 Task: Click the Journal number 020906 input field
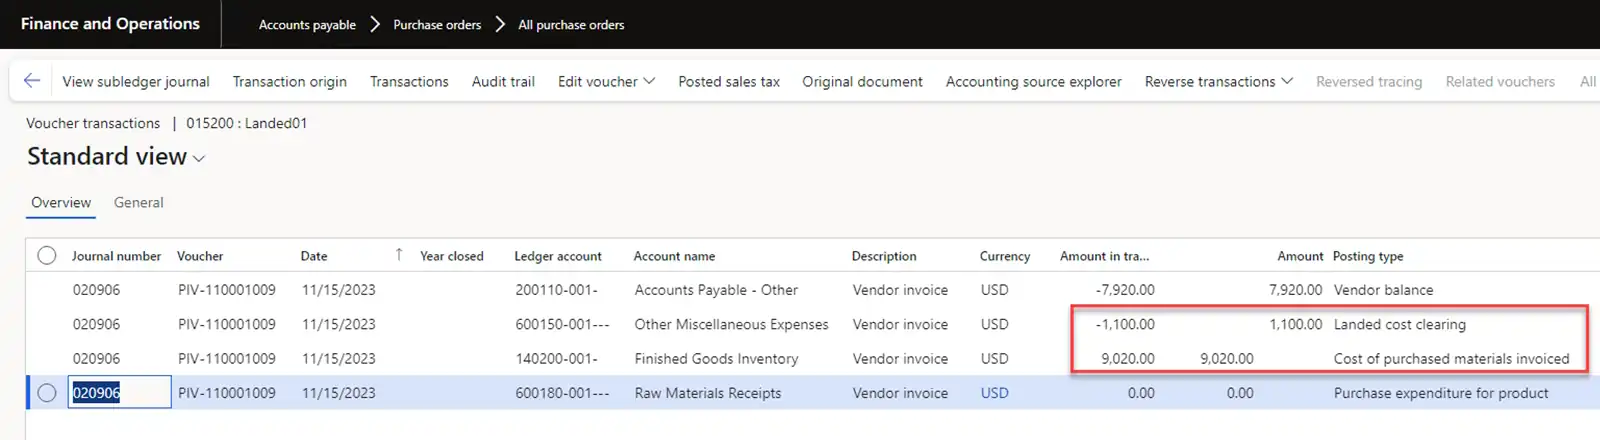coord(120,393)
